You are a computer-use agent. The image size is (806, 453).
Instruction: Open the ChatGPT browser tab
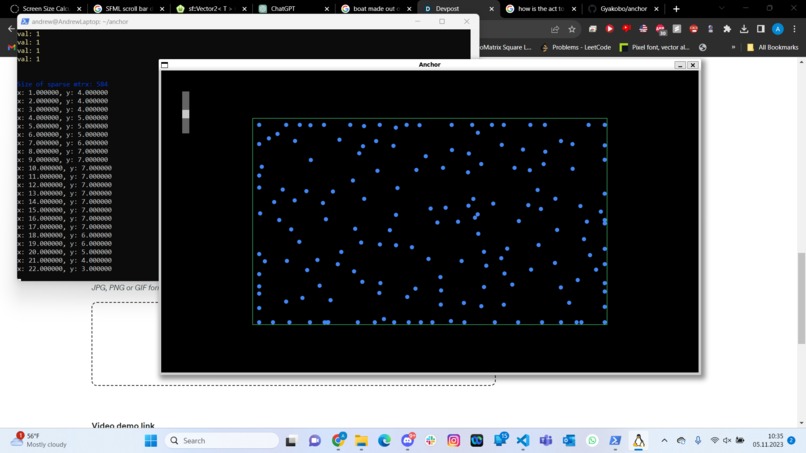tap(293, 9)
